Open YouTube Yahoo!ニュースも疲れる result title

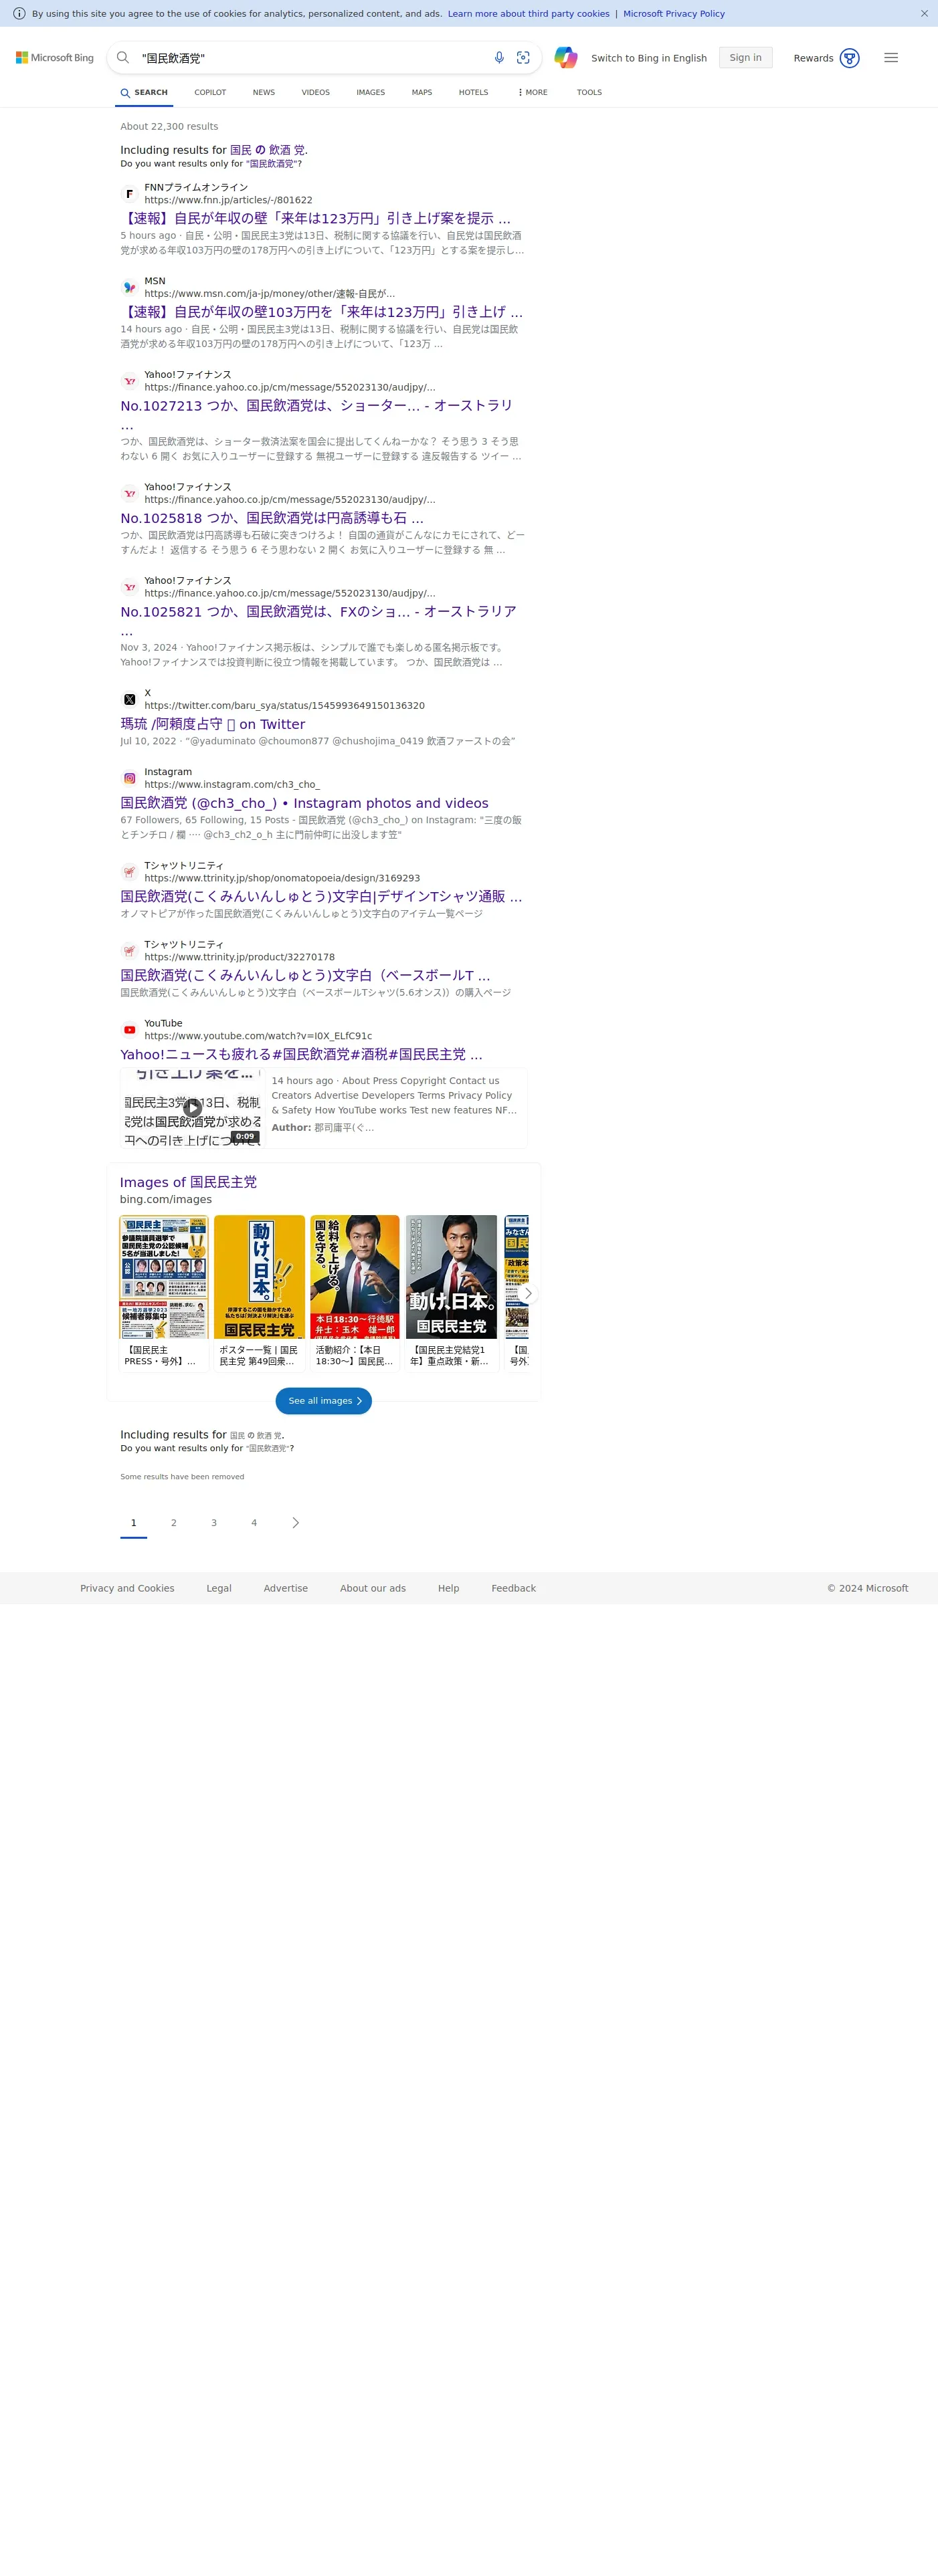pyautogui.click(x=302, y=1055)
